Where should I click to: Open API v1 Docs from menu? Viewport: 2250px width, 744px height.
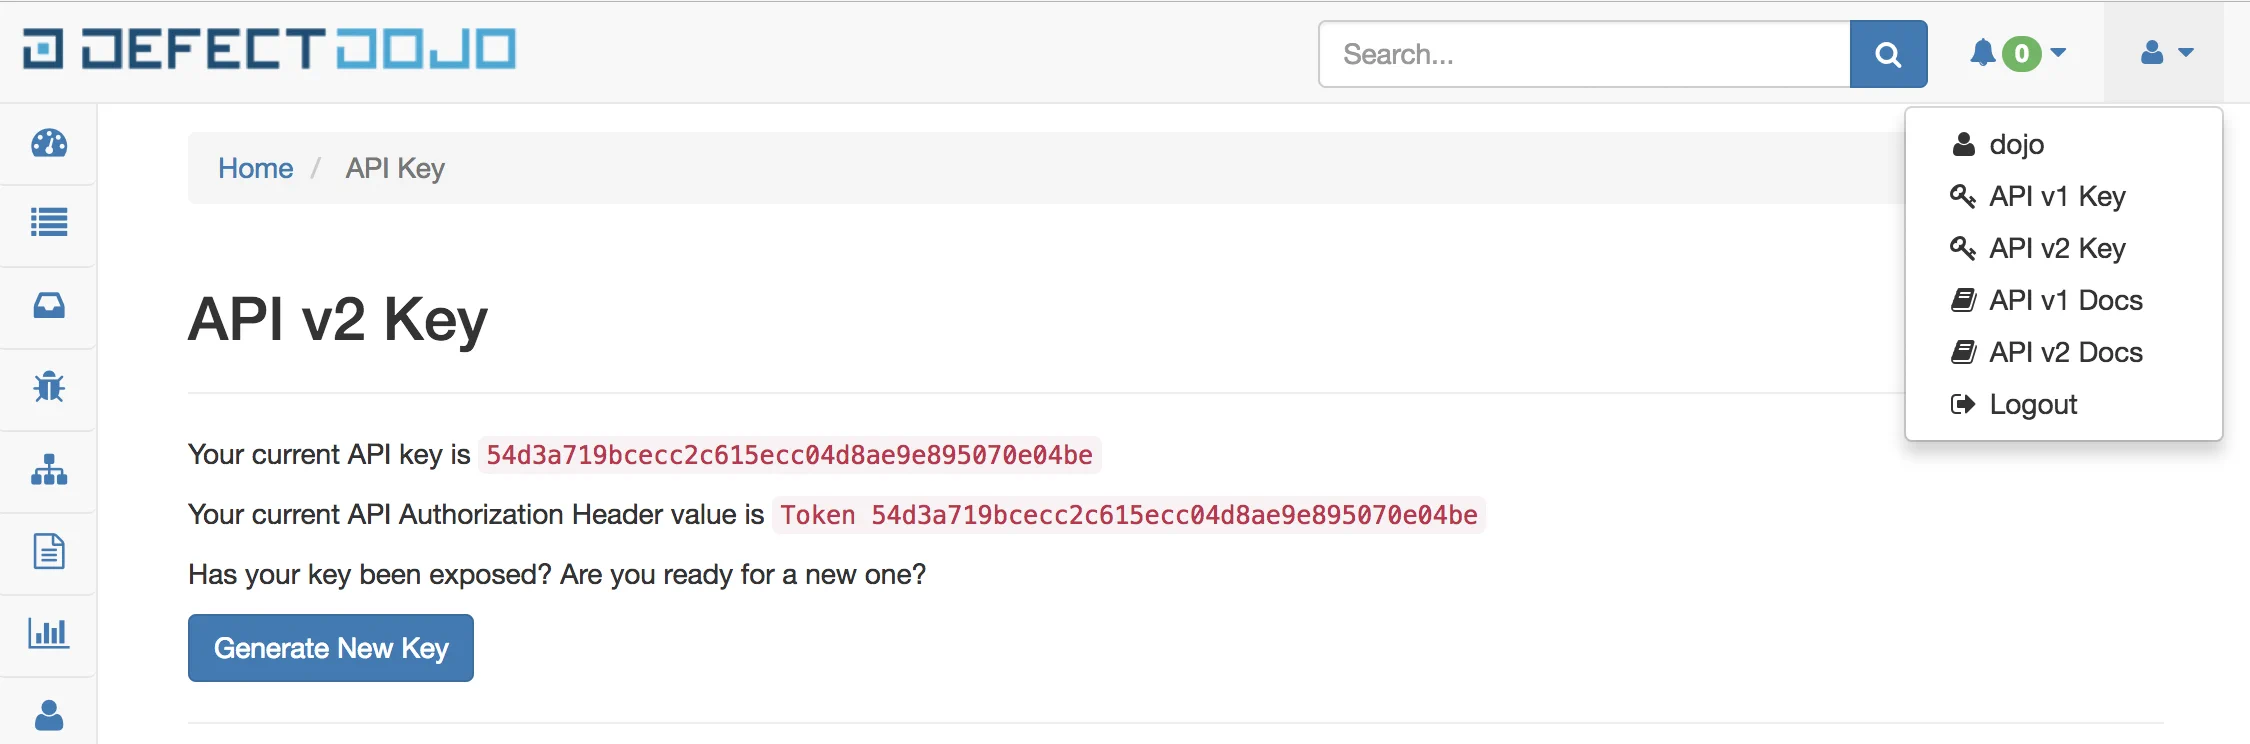pos(2065,300)
